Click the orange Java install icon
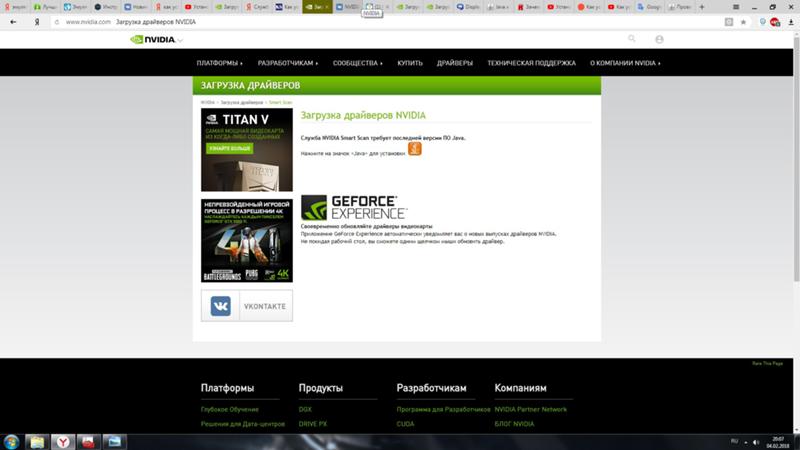This screenshot has height=450, width=800. pyautogui.click(x=414, y=148)
